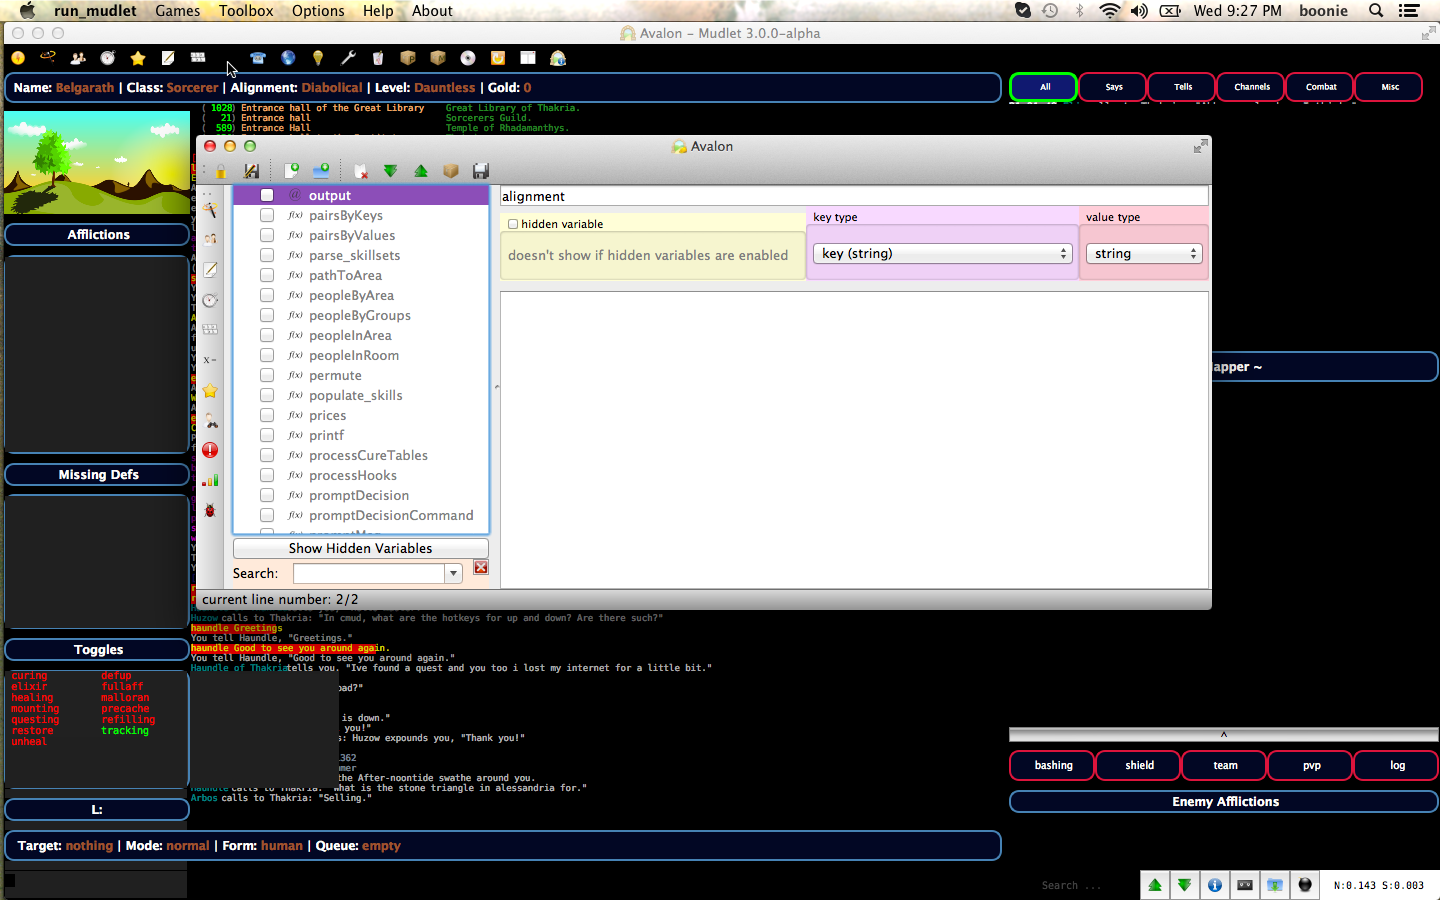Click the telephone icon in main toolbar
This screenshot has height=900, width=1440.
258,58
